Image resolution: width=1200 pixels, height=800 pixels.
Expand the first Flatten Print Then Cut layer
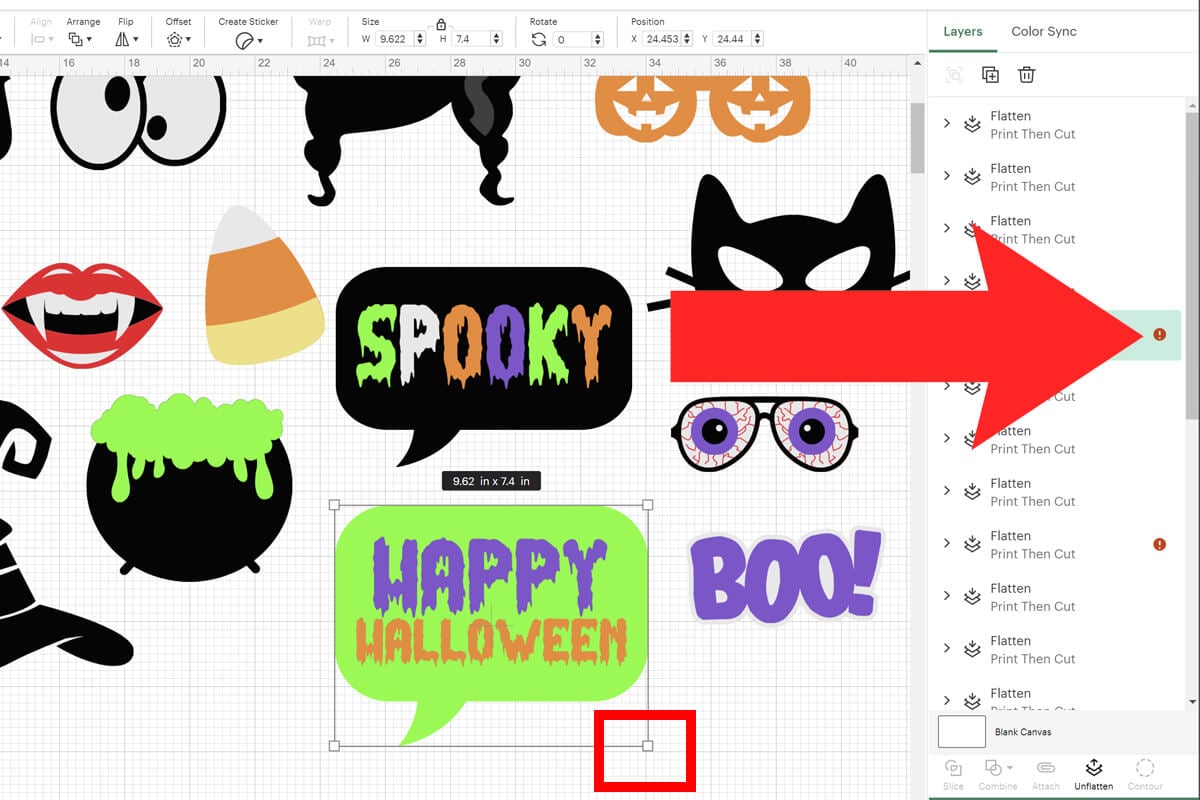(947, 124)
